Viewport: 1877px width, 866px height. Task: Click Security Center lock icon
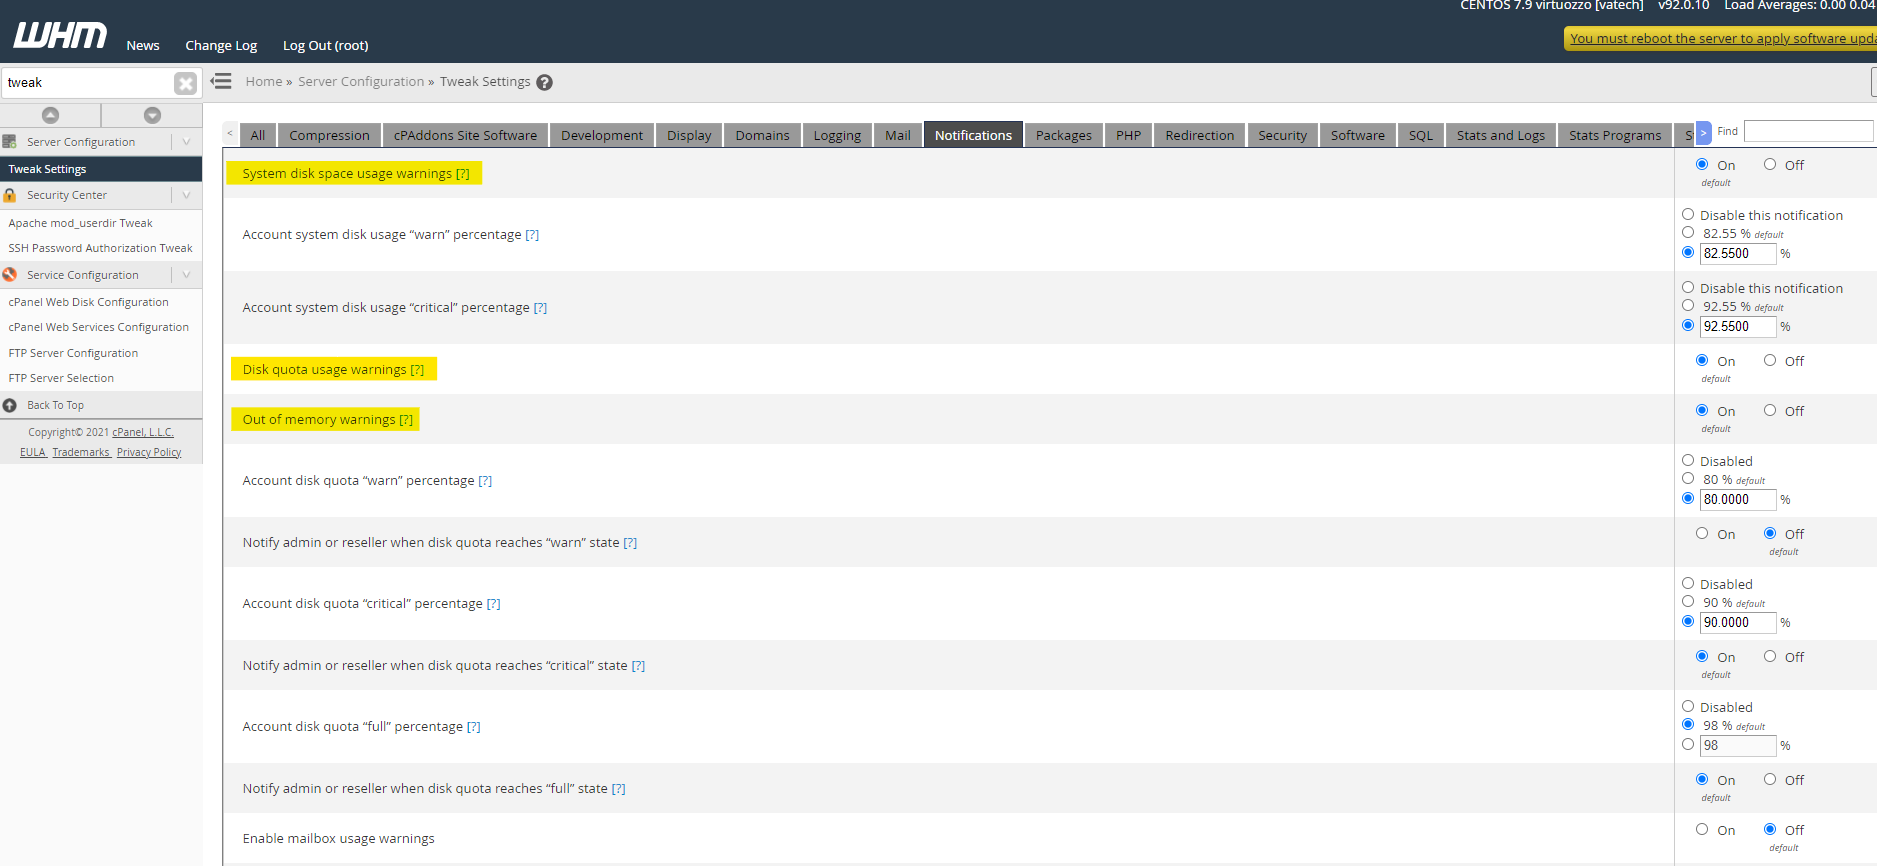10,195
